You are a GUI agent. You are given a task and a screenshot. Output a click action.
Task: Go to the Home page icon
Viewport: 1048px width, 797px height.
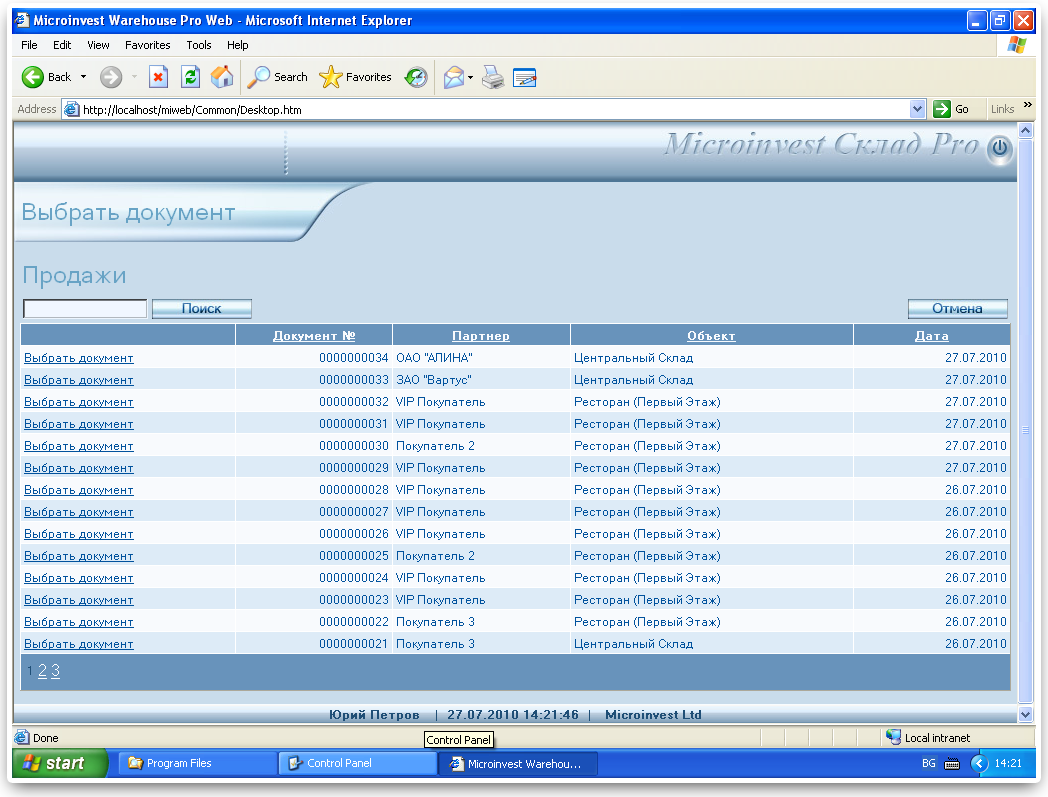(x=222, y=77)
